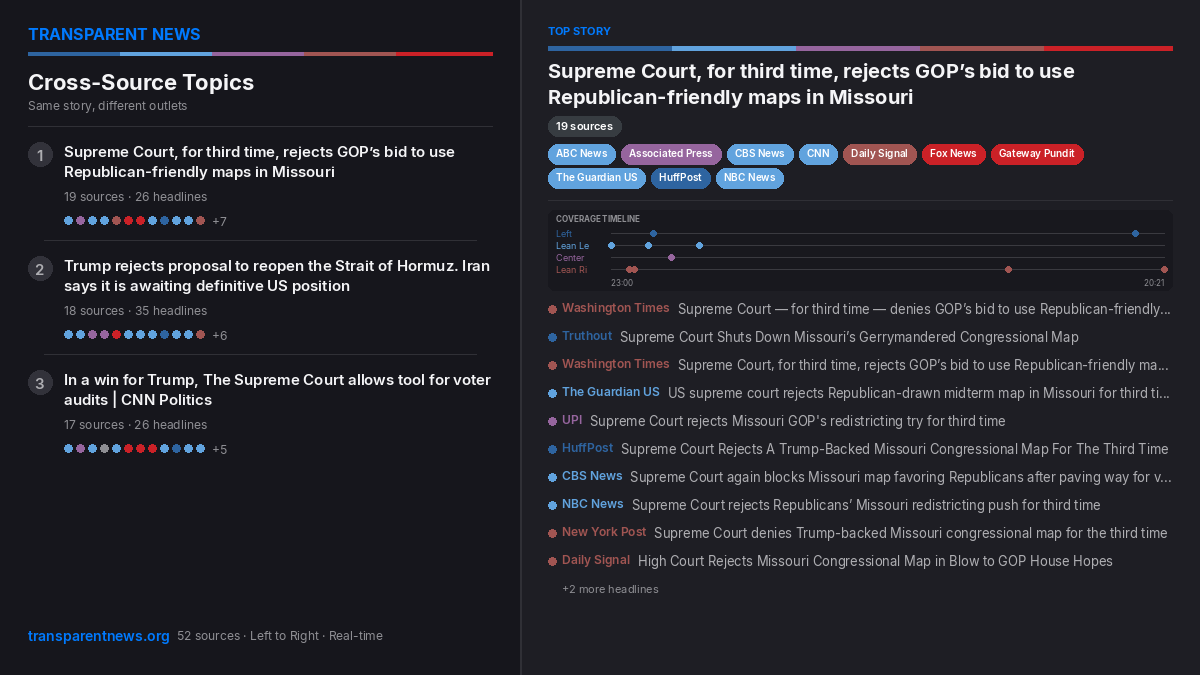1200x675 pixels.
Task: Open Washington Times headline 'rejects GOP's bid'
Action: point(924,365)
